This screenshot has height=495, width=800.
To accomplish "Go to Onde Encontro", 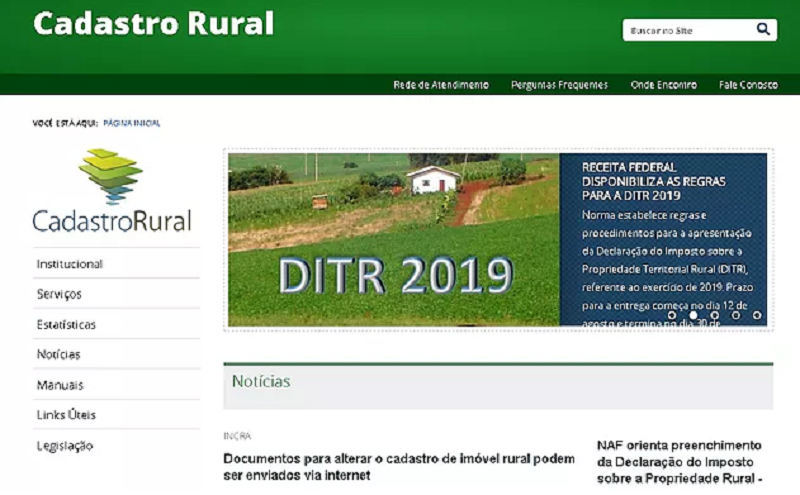I will (663, 85).
